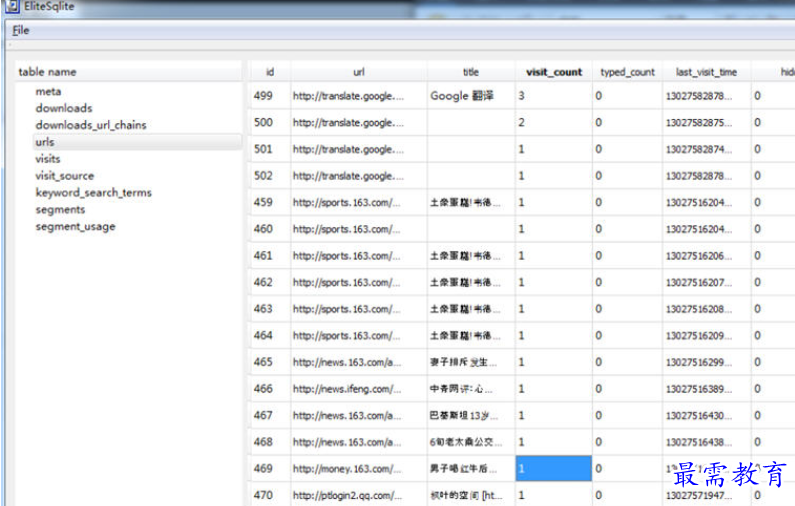Click the ptlogin2.qq.com url in row 470
This screenshot has width=795, height=506.
[x=358, y=495]
